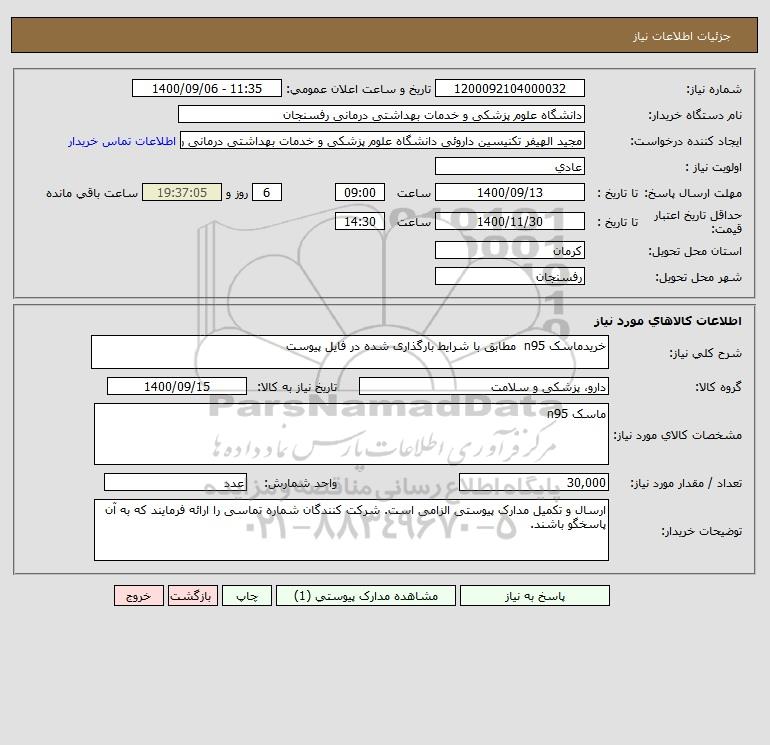The width and height of the screenshot is (770, 745).
Task: Click the حداقل تاریخ اعتبار قیمت label
Action: click(698, 222)
